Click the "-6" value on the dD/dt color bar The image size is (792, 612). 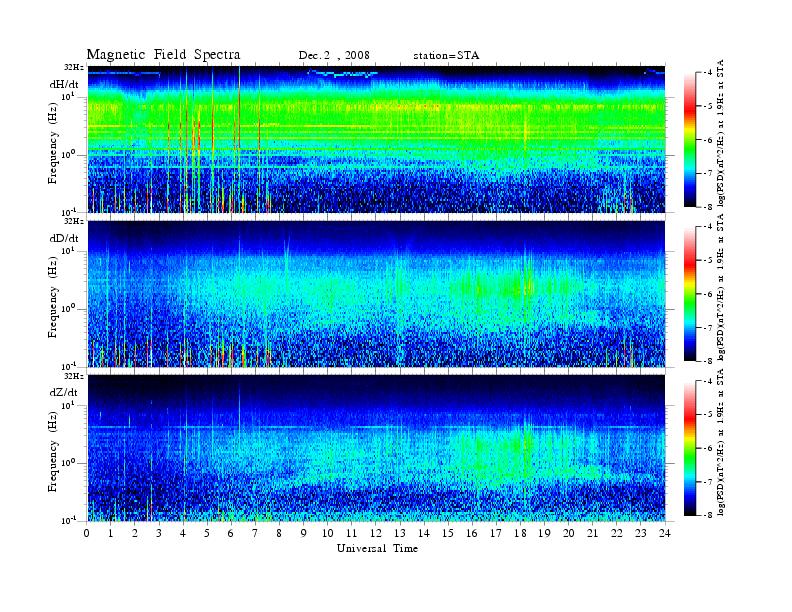[x=709, y=294]
